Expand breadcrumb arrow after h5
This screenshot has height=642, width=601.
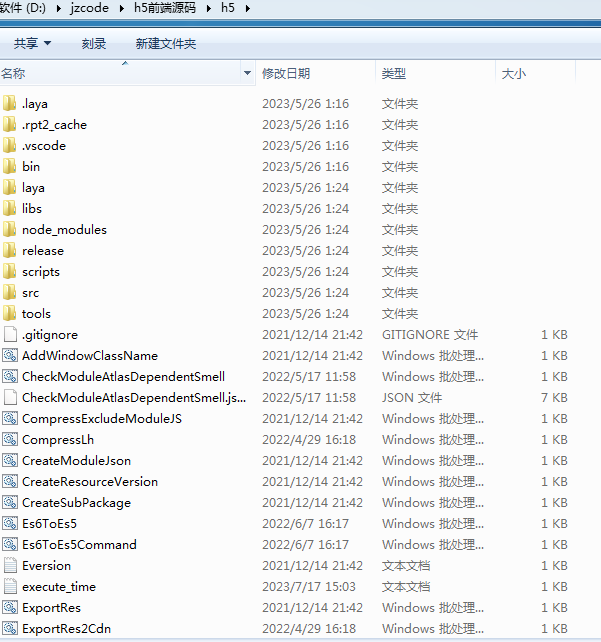pos(248,8)
